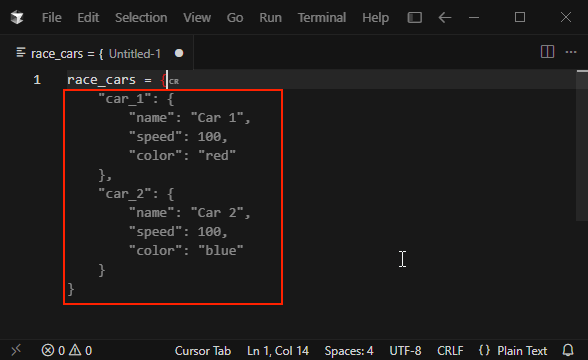
Task: Change the CRLF line ending setting
Action: point(450,351)
